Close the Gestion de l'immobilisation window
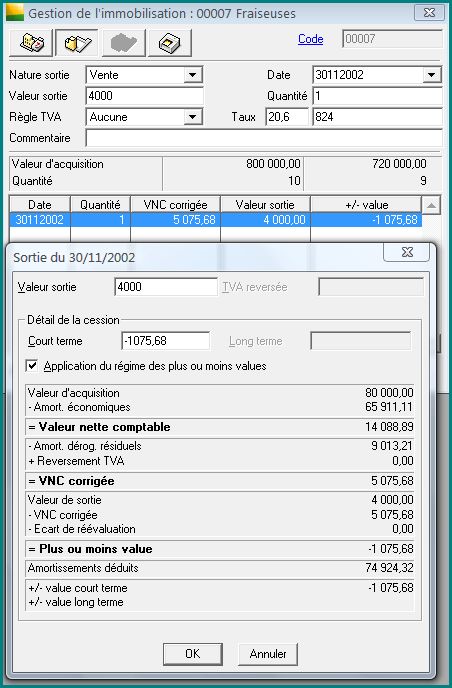452x688 pixels. tap(429, 13)
